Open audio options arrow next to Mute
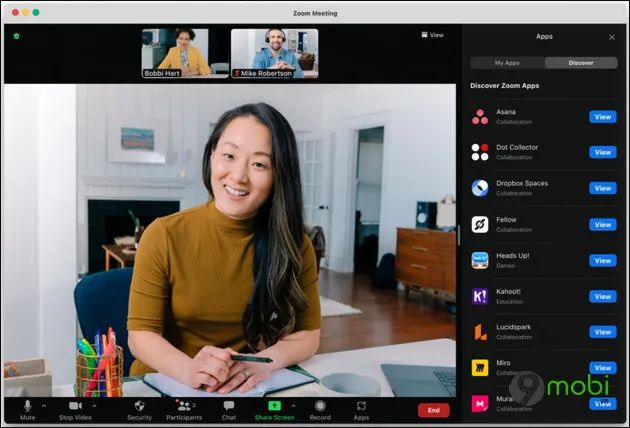 coord(44,406)
